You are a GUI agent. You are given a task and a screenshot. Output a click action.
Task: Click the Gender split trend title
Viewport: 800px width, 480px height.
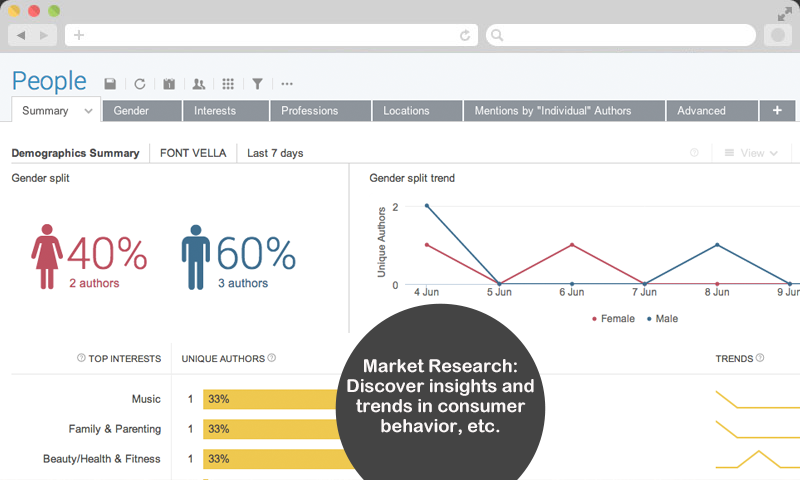coord(412,178)
